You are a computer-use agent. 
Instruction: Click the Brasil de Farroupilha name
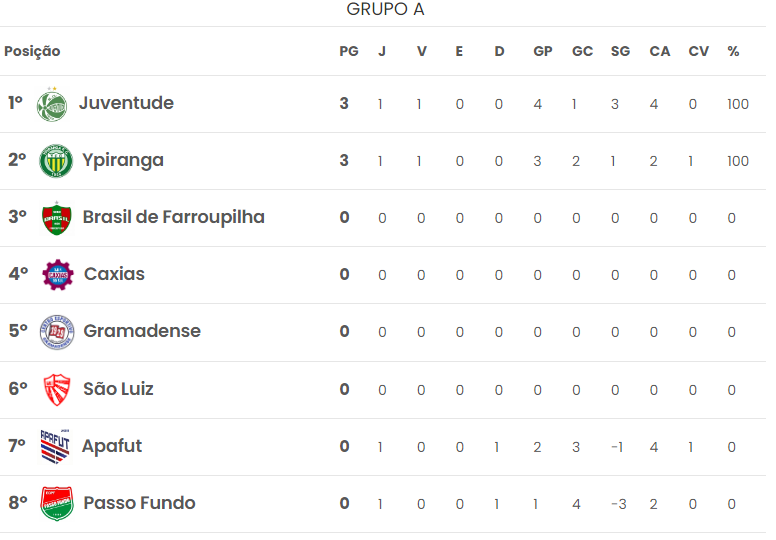coord(174,217)
